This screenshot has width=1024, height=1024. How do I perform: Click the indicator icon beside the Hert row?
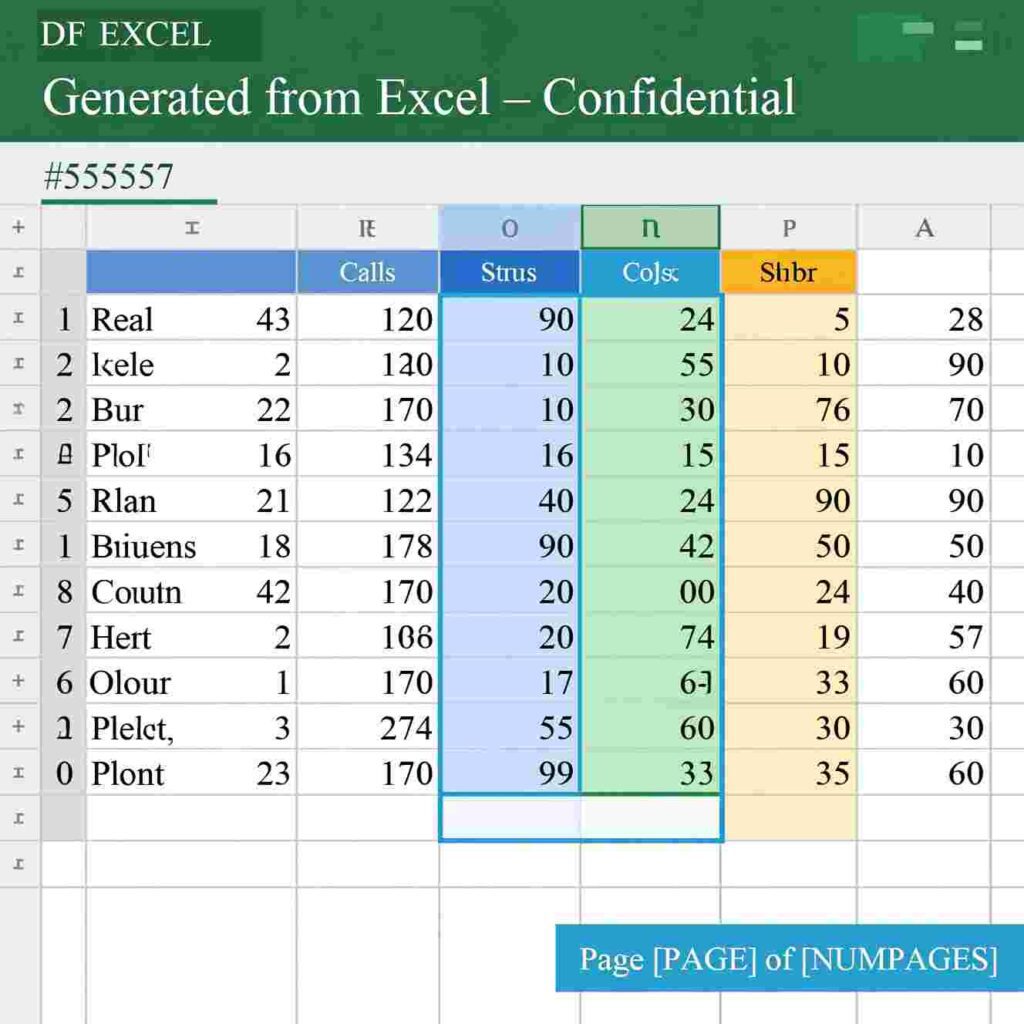[x=20, y=637]
